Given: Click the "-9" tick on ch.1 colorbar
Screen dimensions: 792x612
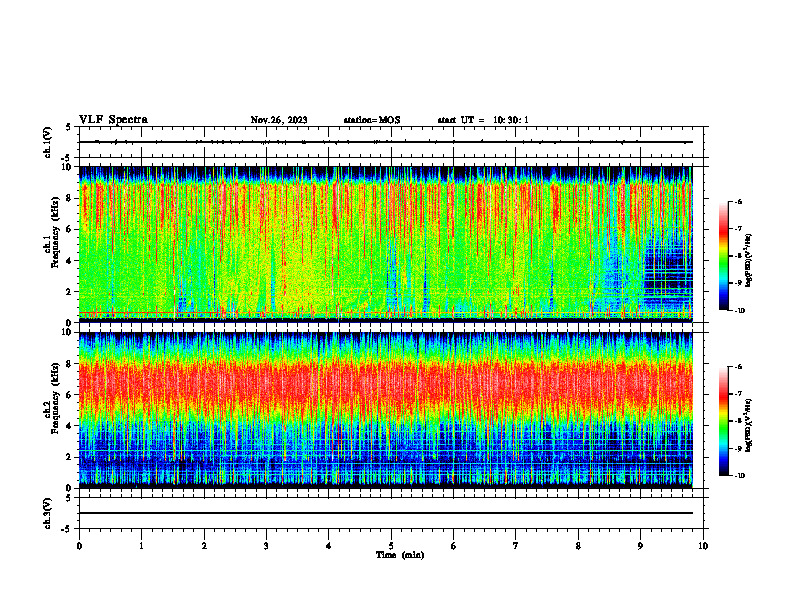Looking at the screenshot, I should pyautogui.click(x=739, y=283).
